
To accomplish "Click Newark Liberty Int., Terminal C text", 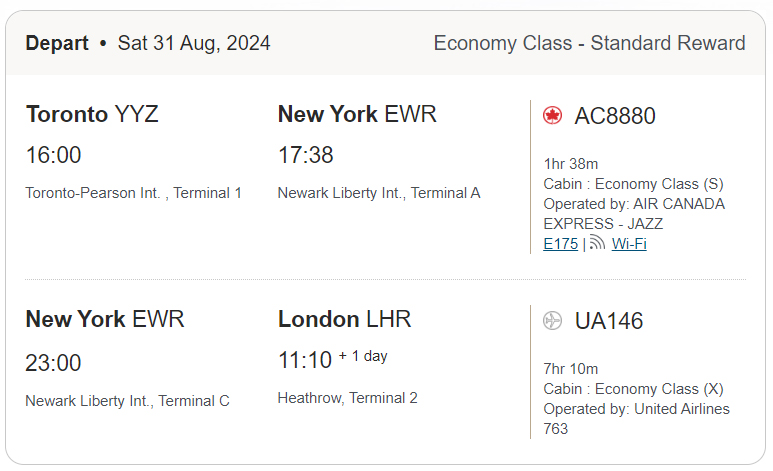I will pos(127,401).
